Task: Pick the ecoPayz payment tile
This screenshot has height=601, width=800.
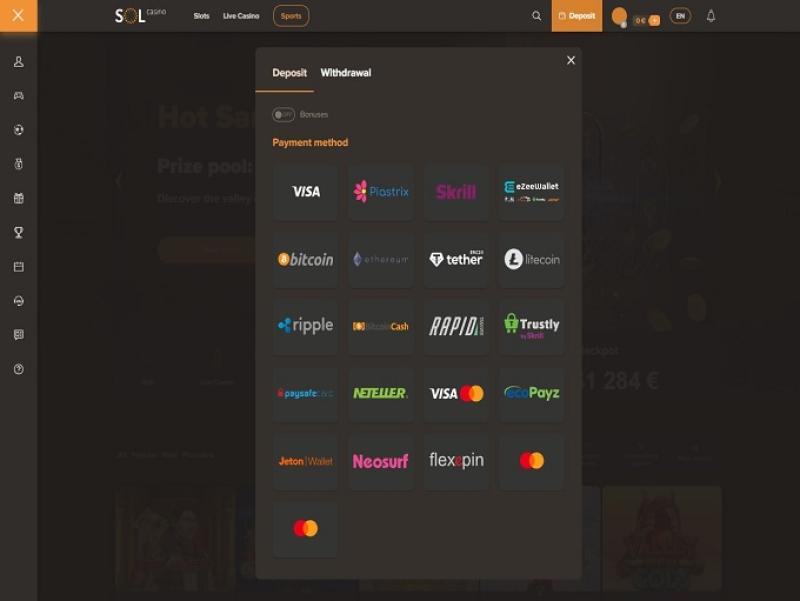Action: point(531,393)
